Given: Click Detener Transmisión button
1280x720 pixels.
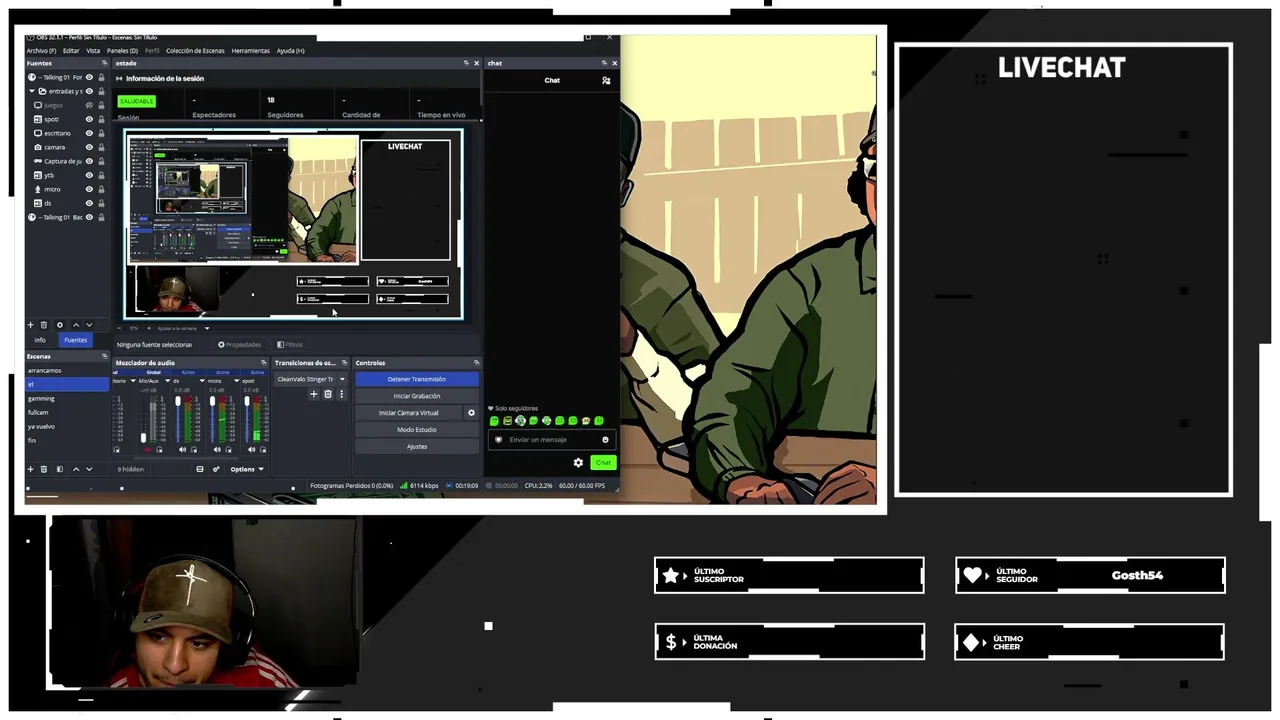Looking at the screenshot, I should click(417, 379).
